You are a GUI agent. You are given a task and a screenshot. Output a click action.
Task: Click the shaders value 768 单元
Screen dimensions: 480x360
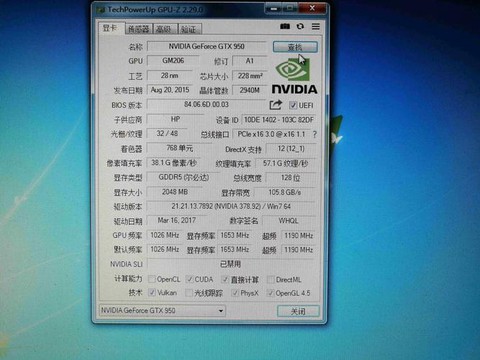pos(180,148)
